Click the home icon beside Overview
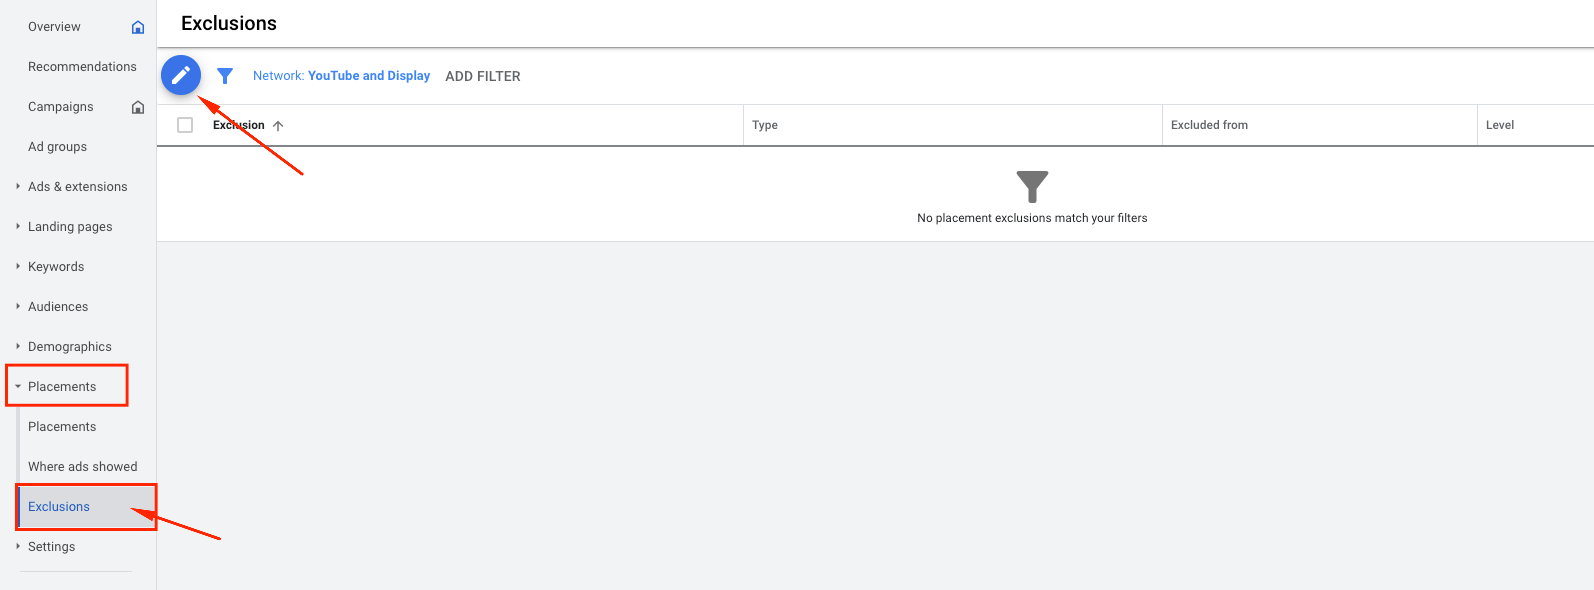Image resolution: width=1594 pixels, height=590 pixels. click(x=138, y=27)
